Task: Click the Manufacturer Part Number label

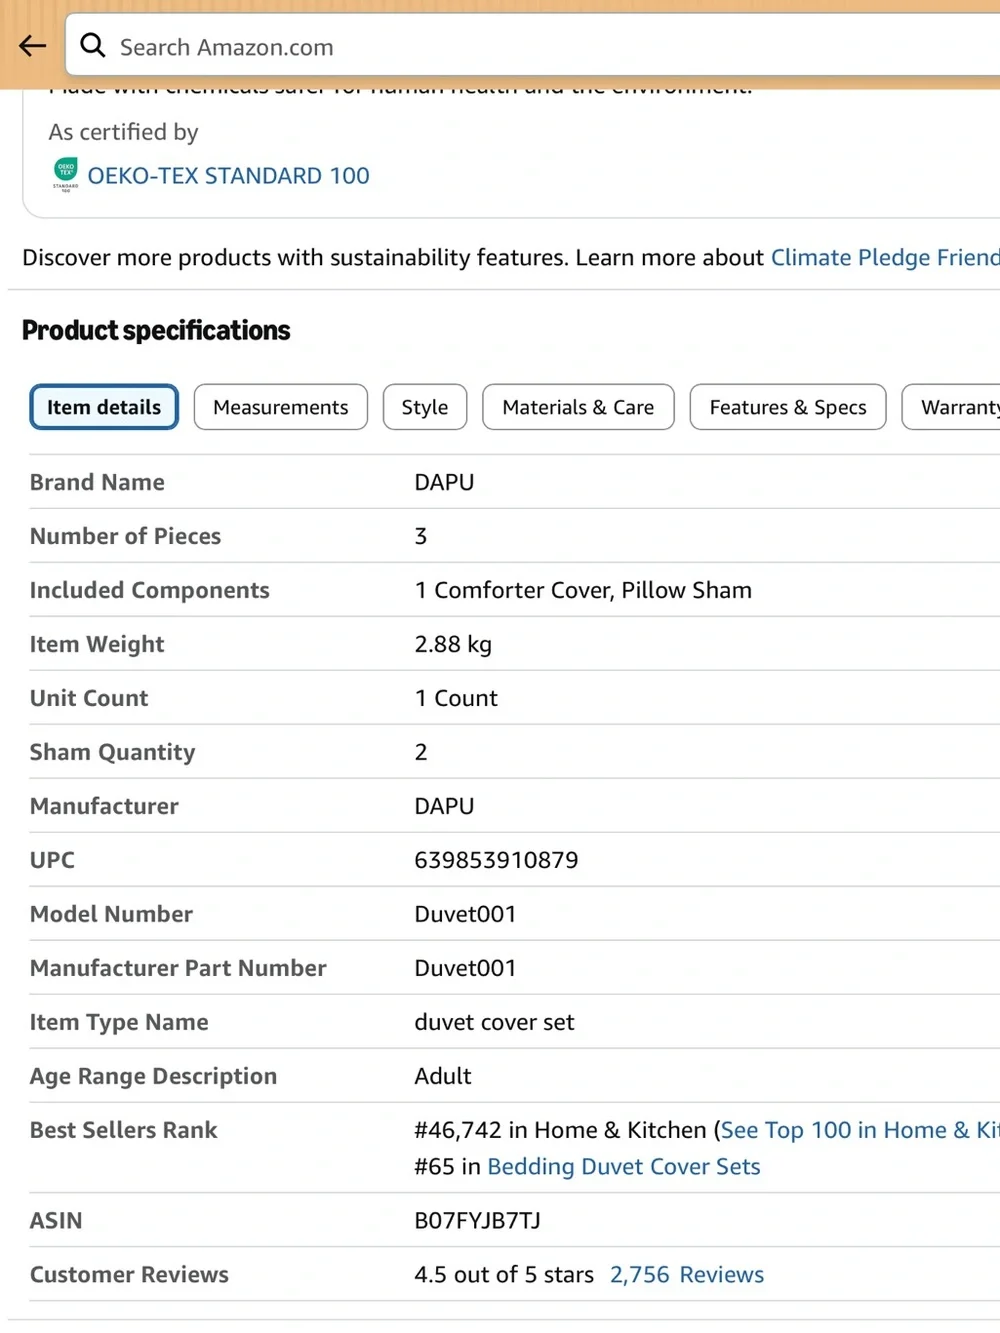Action: 178,968
